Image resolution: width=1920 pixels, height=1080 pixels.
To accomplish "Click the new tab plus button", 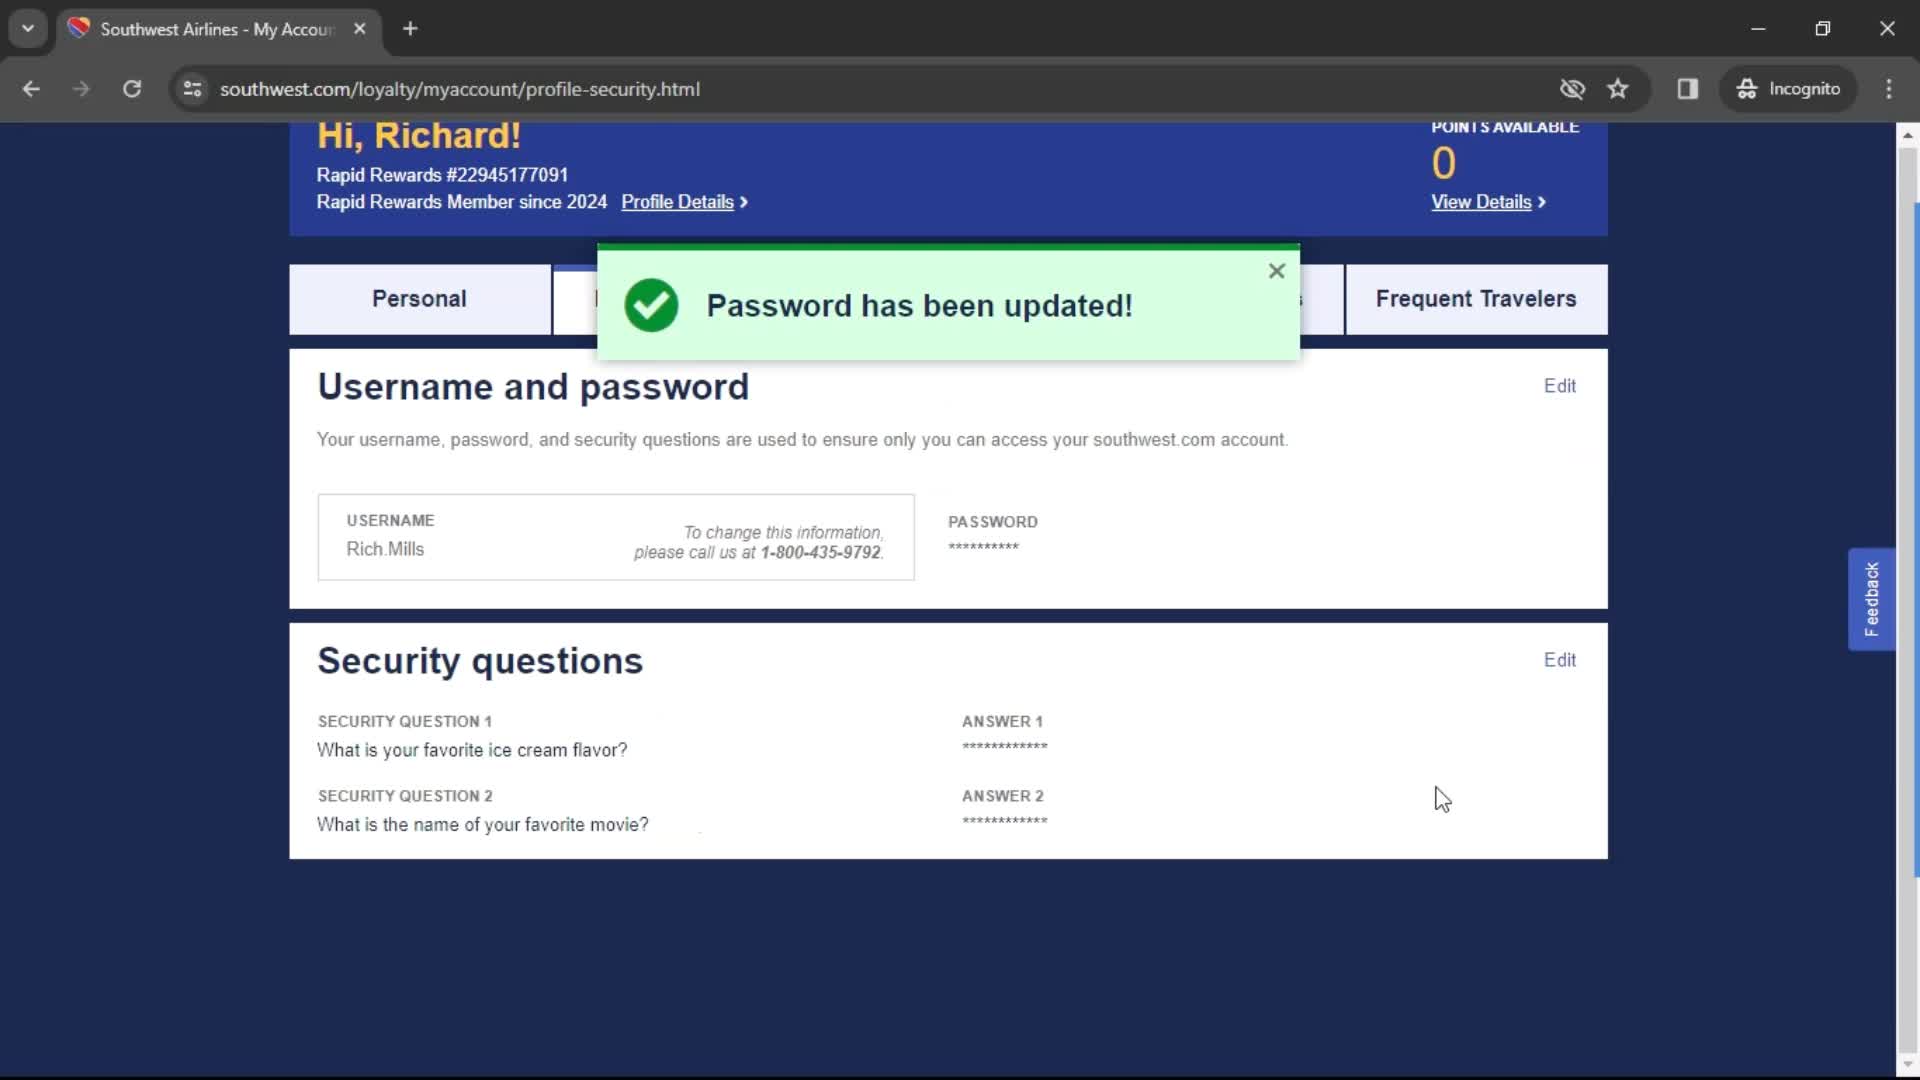I will [410, 29].
